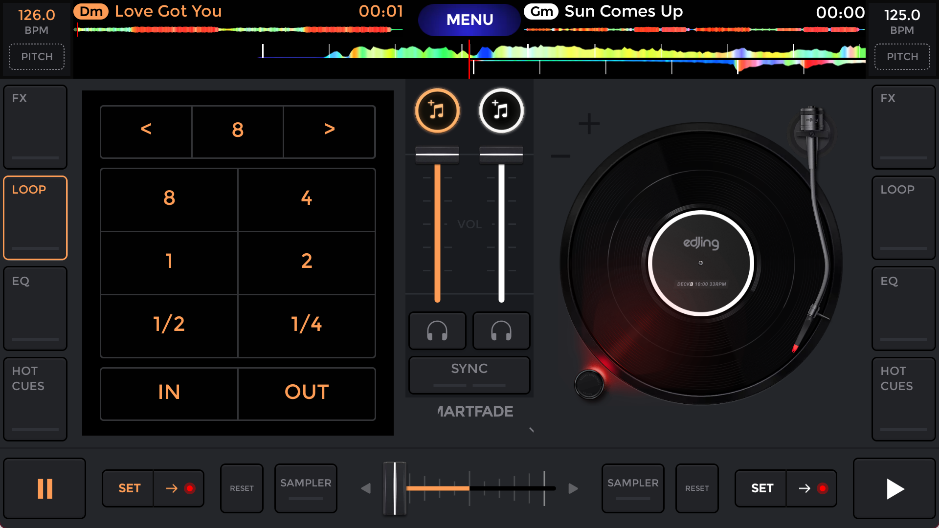
Task: Decrease loop length with left chevron
Action: (146, 130)
